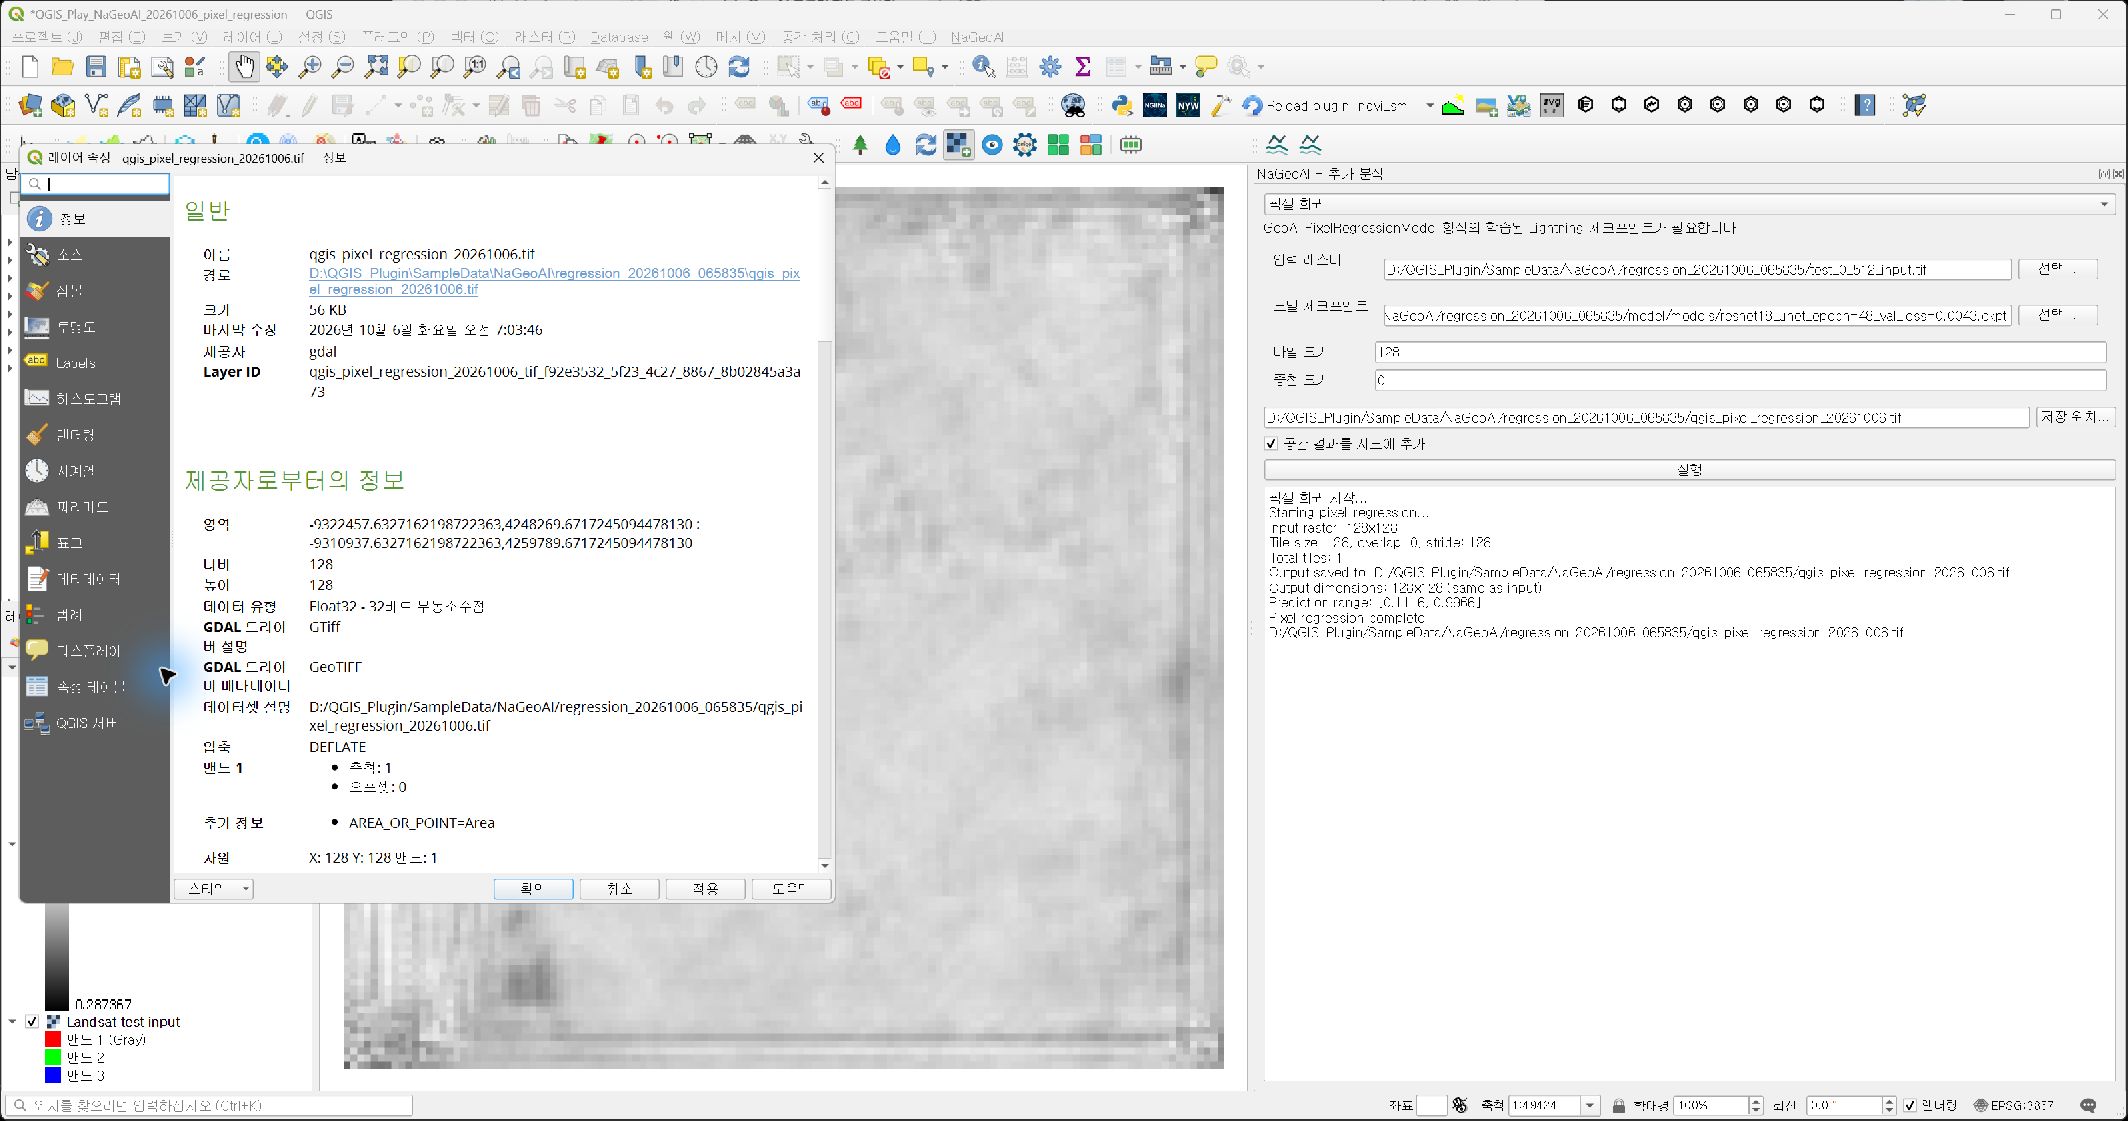
Task: Click the blue water drop icon
Action: tap(893, 145)
